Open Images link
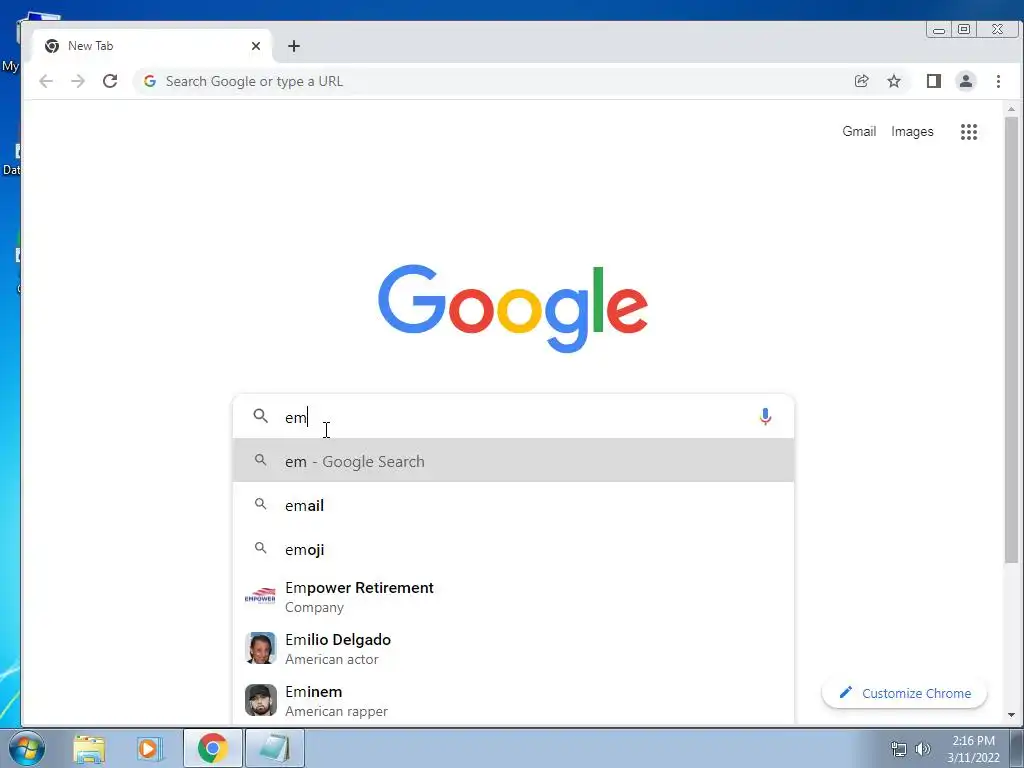 pyautogui.click(x=912, y=131)
